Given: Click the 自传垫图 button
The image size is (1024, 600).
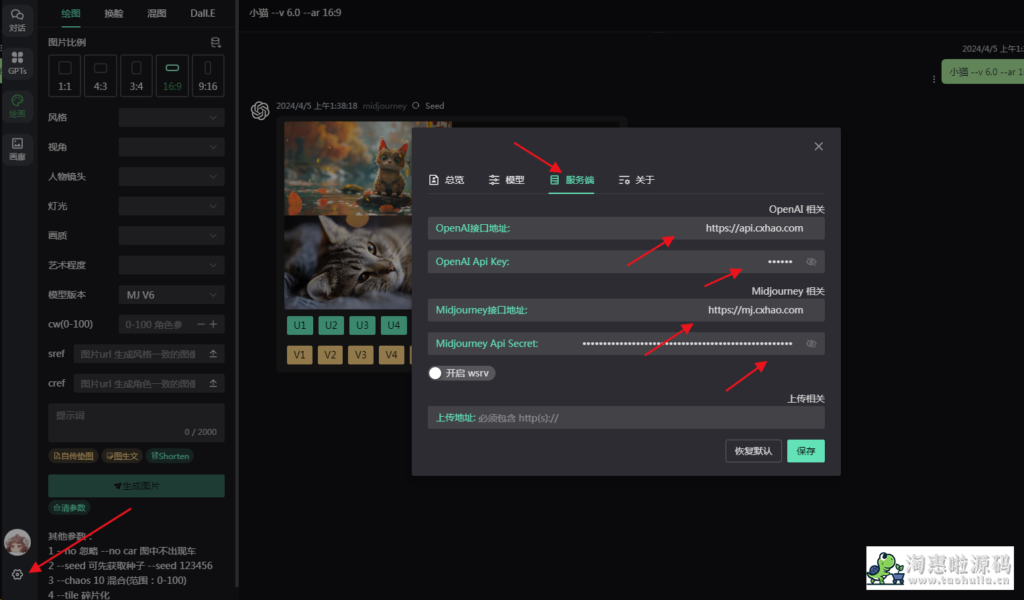Looking at the screenshot, I should [x=73, y=456].
